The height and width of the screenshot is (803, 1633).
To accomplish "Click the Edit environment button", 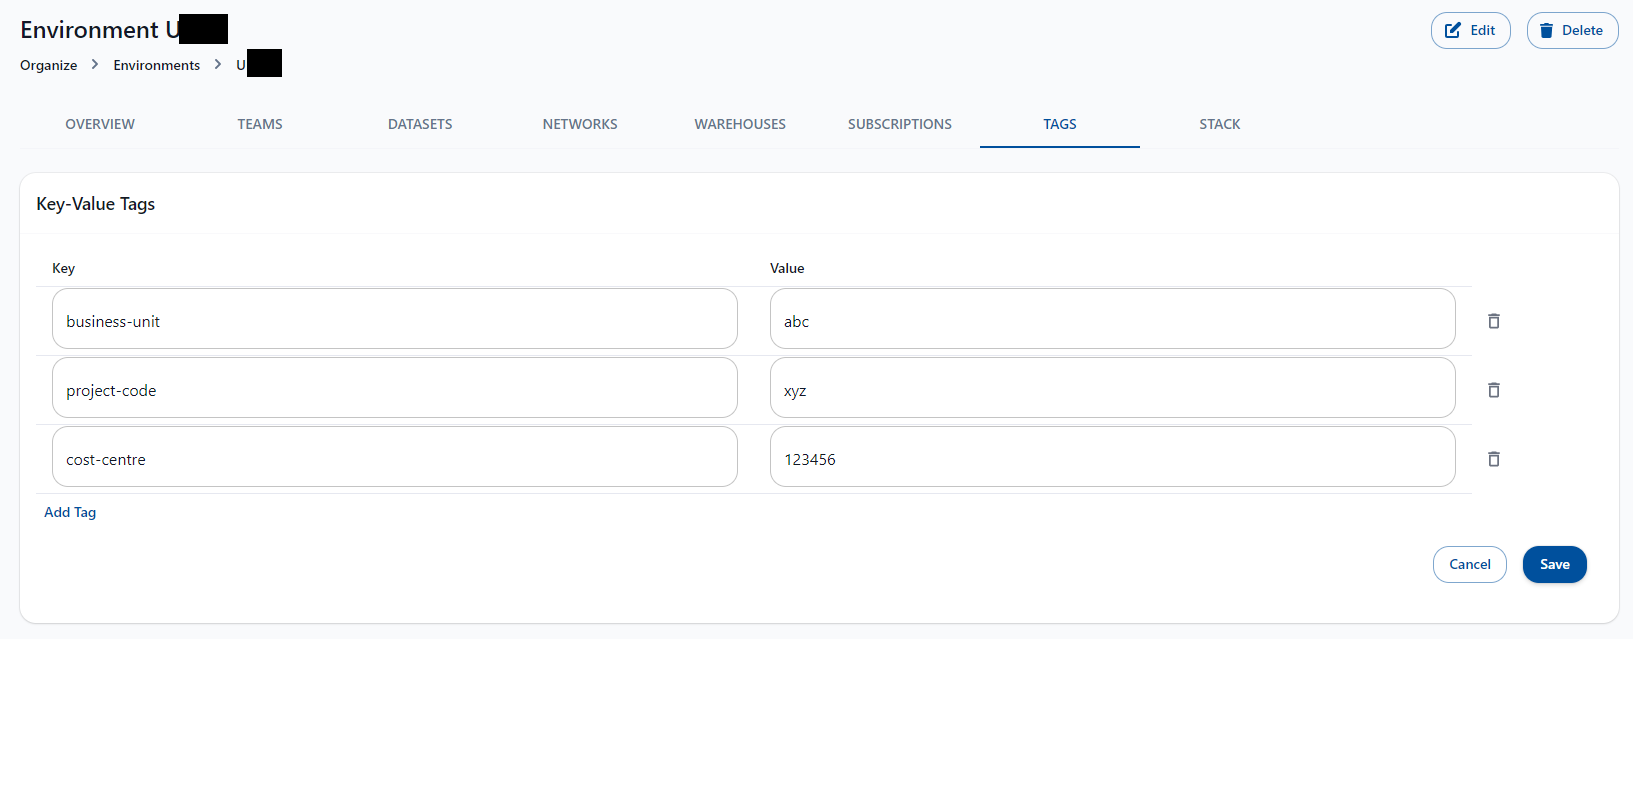I will 1470,30.
